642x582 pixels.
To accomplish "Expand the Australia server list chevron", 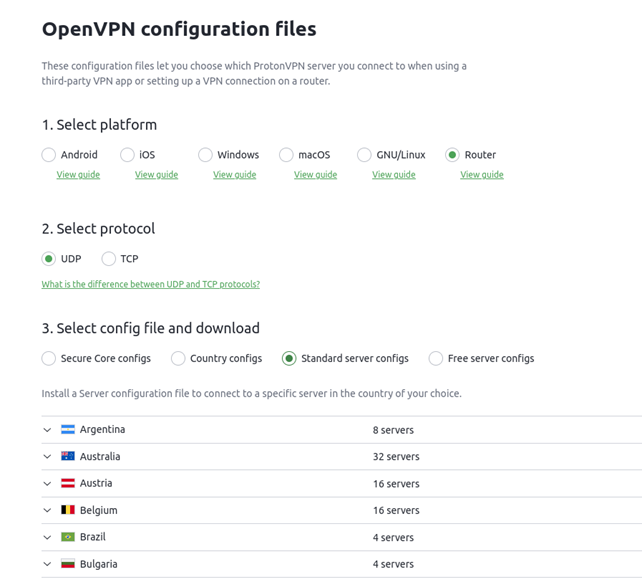I will 47,457.
